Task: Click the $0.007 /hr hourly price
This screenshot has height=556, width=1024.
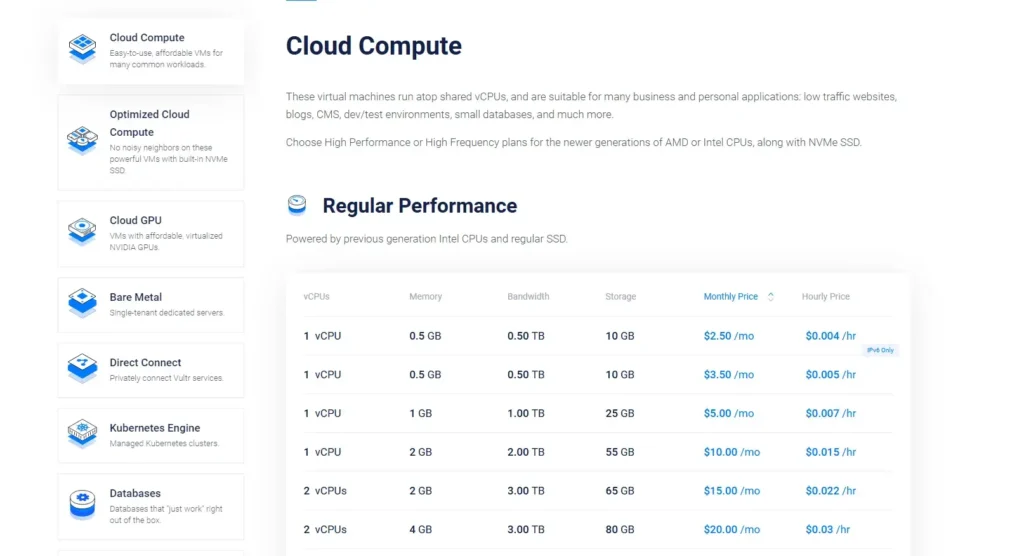Action: click(830, 413)
